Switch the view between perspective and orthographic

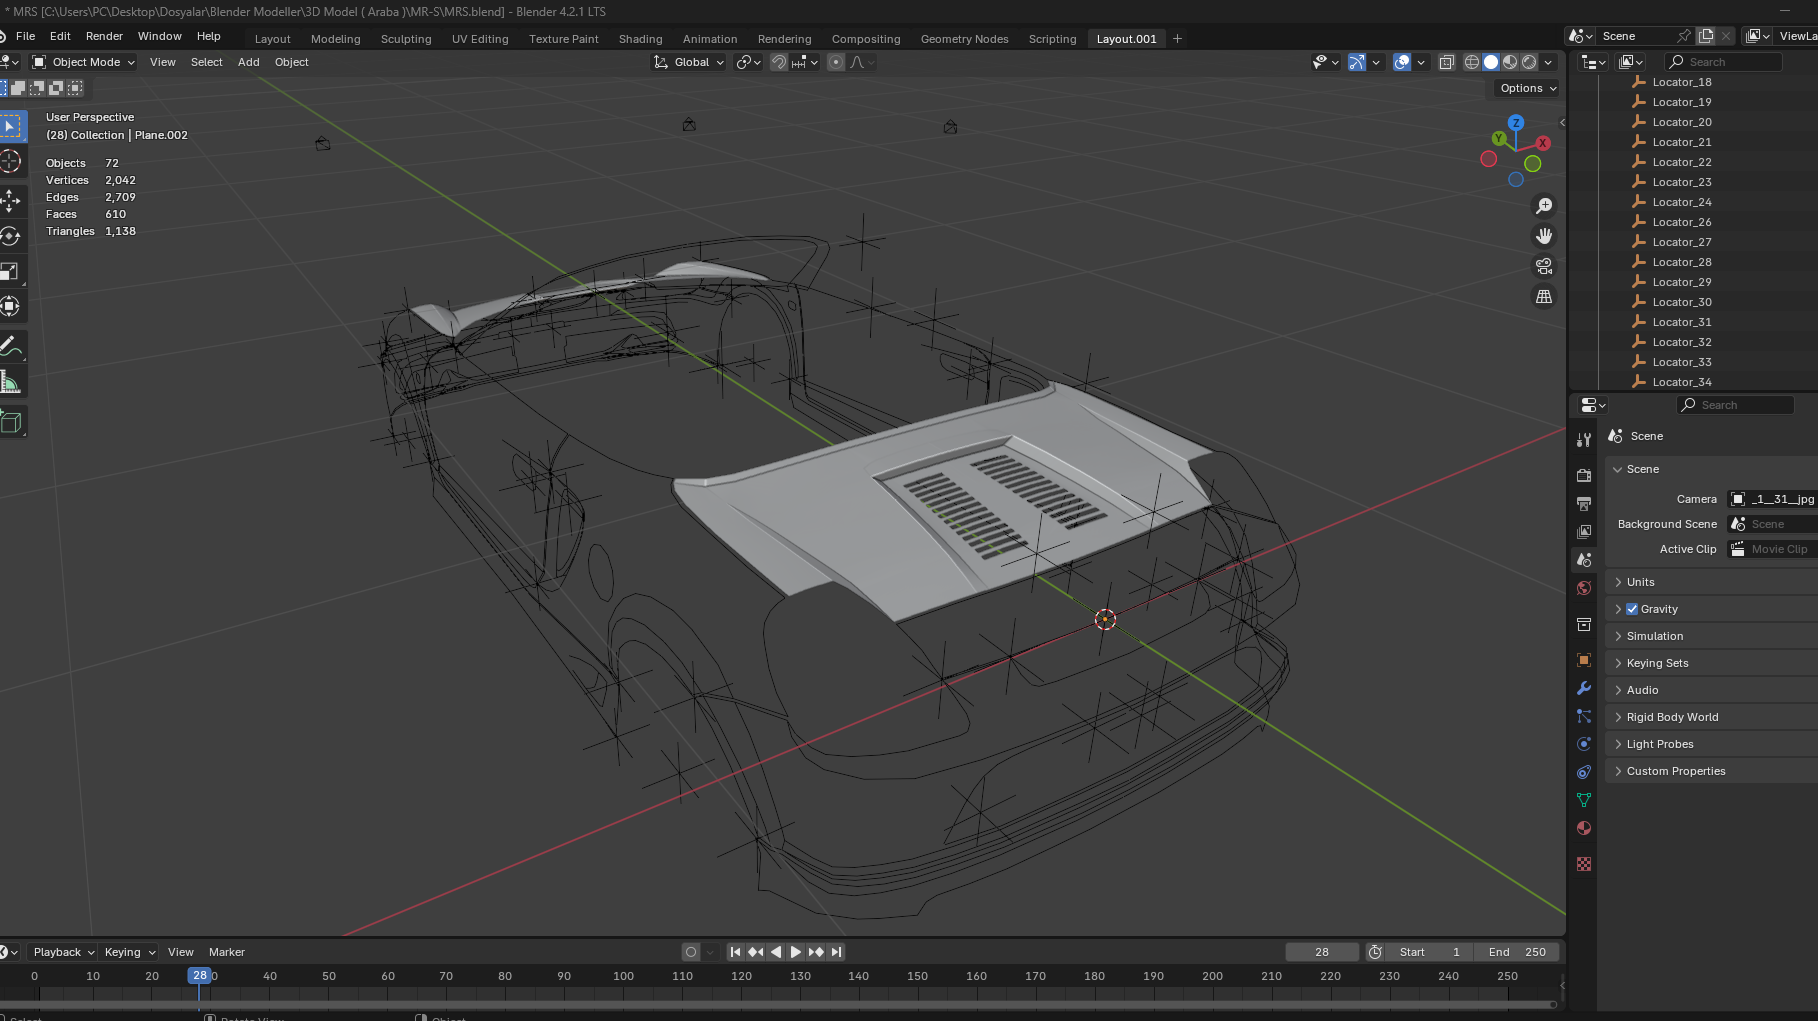tap(1544, 297)
